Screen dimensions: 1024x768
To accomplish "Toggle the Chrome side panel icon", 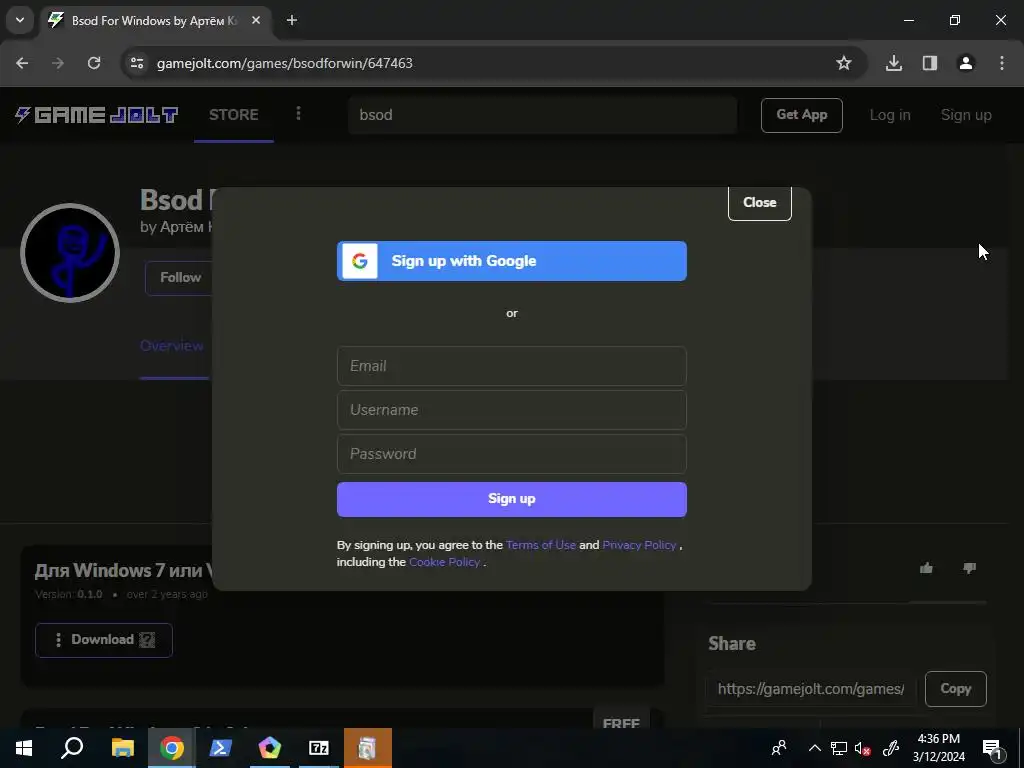I will point(930,63).
